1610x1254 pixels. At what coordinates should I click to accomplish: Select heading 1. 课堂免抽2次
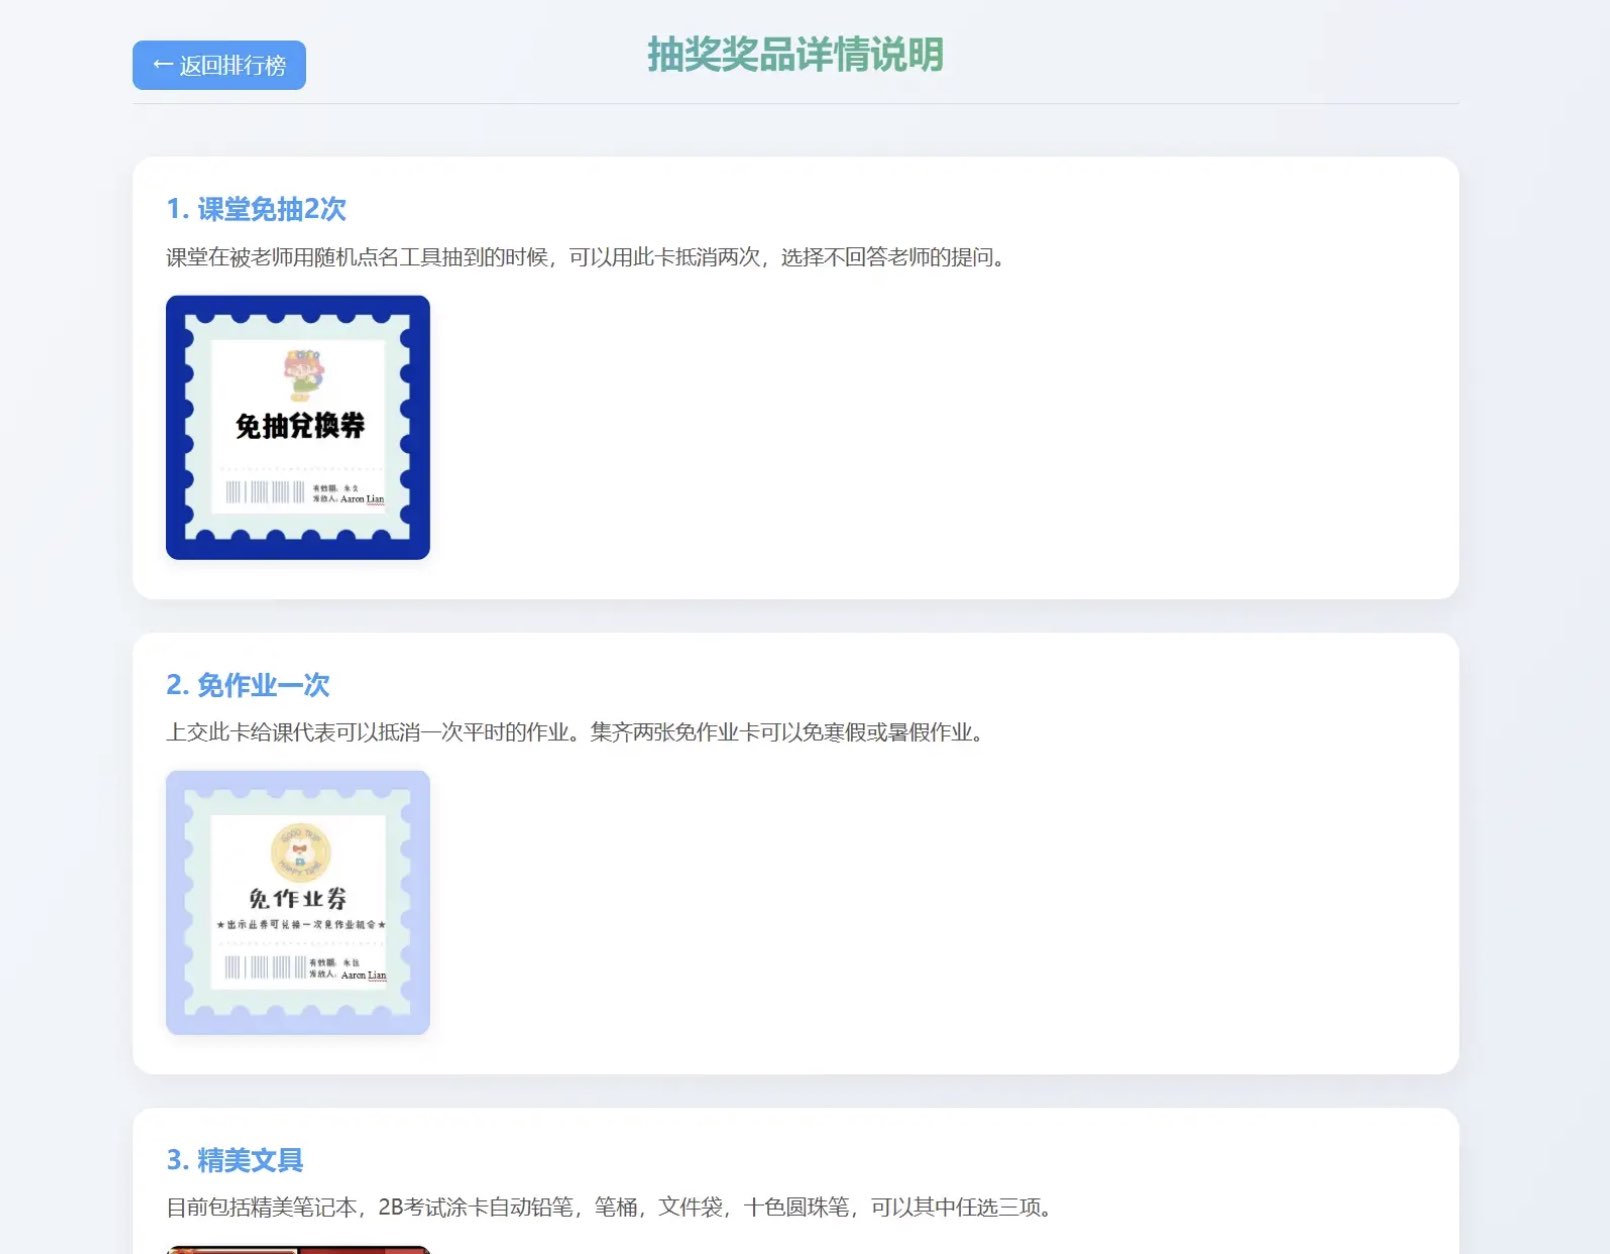coord(256,209)
